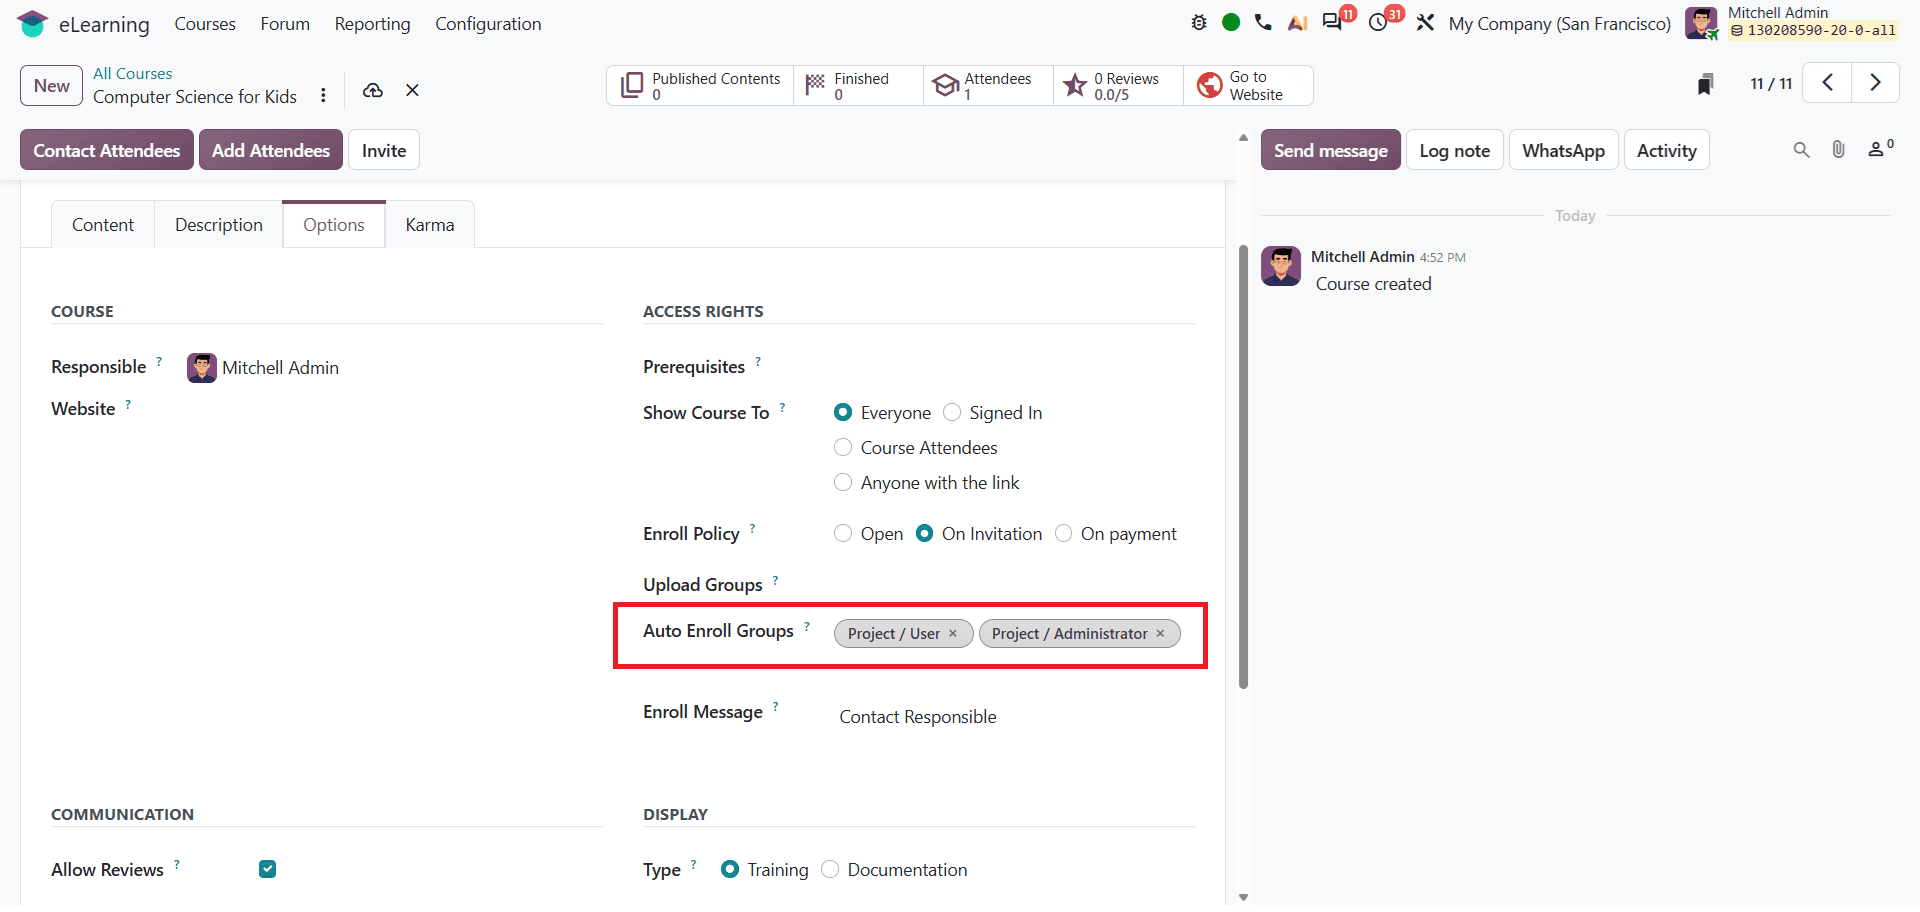The width and height of the screenshot is (1920, 912).
Task: Switch to the Content tab
Action: [x=103, y=225]
